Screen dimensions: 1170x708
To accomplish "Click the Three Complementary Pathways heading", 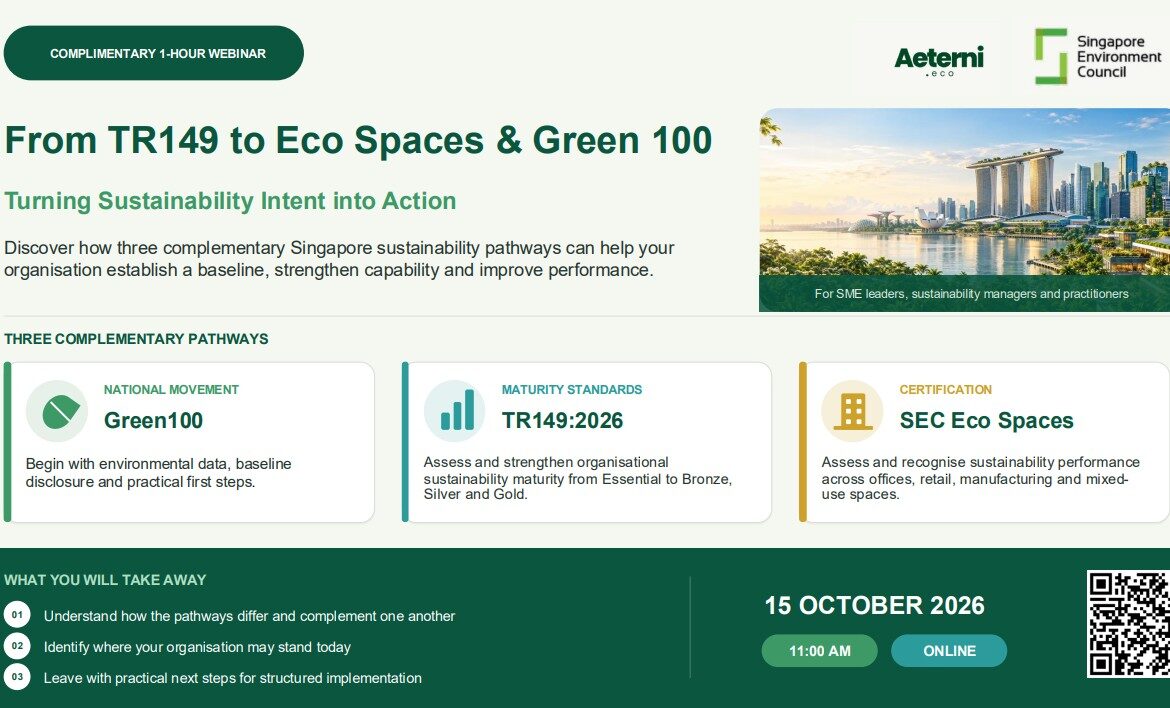I will (x=136, y=339).
